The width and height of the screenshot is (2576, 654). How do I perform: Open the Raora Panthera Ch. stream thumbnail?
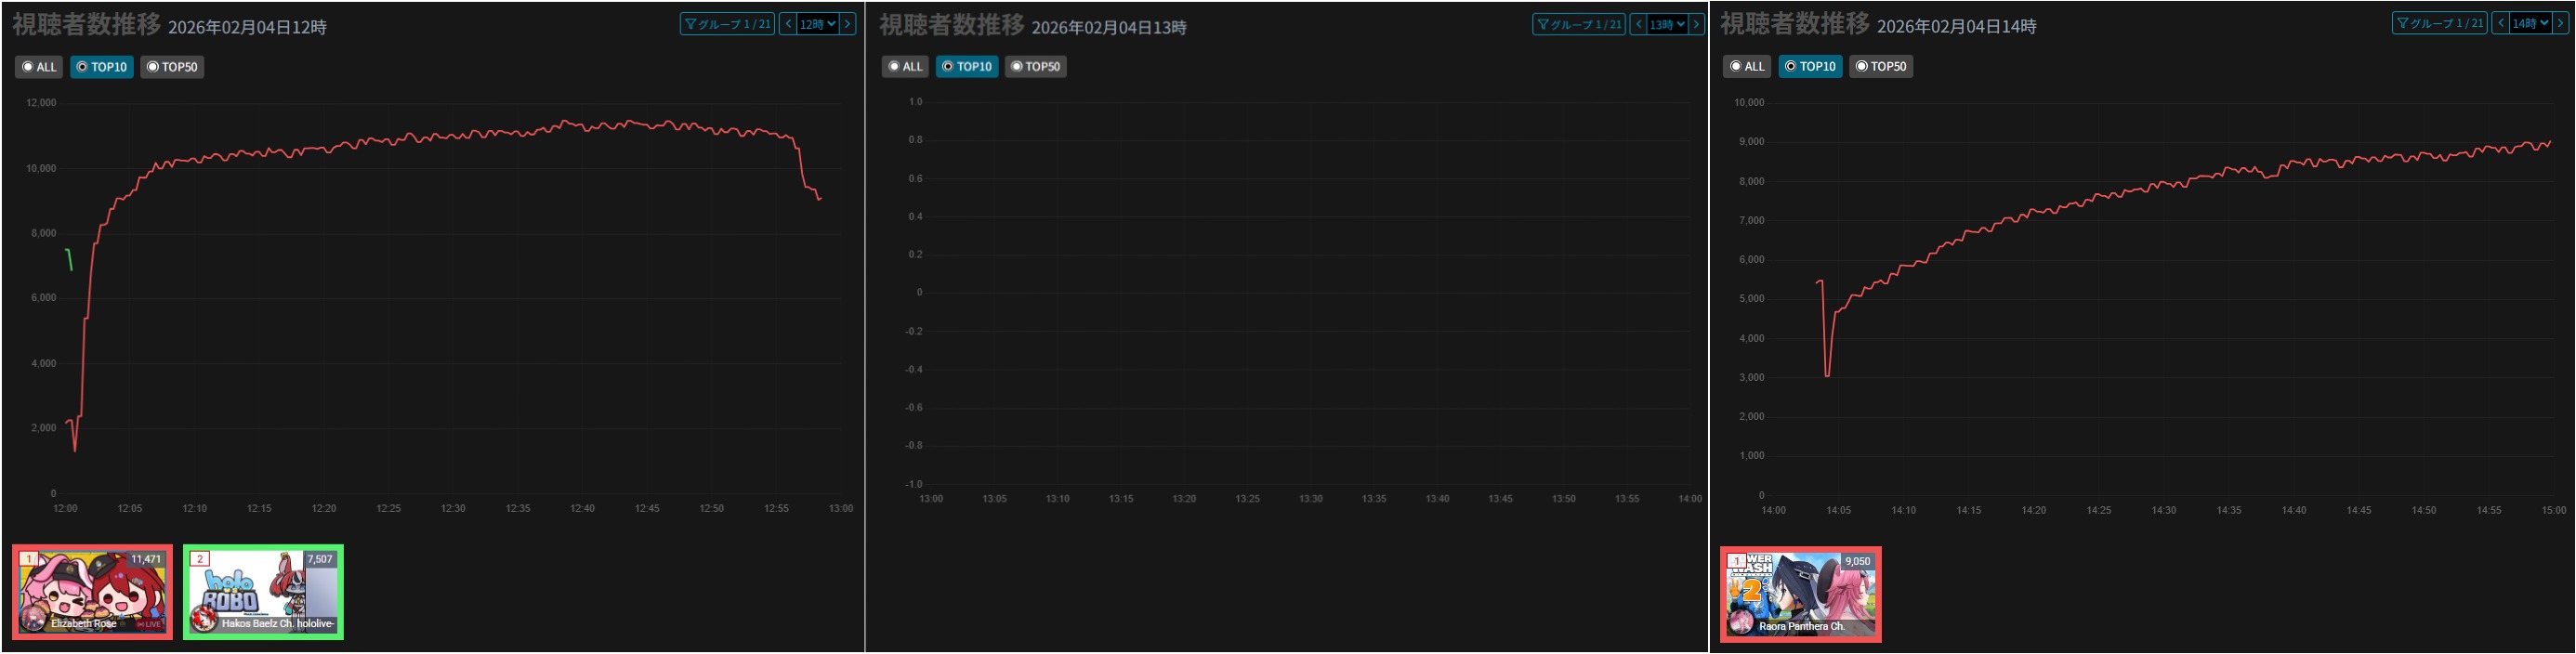(x=1801, y=595)
